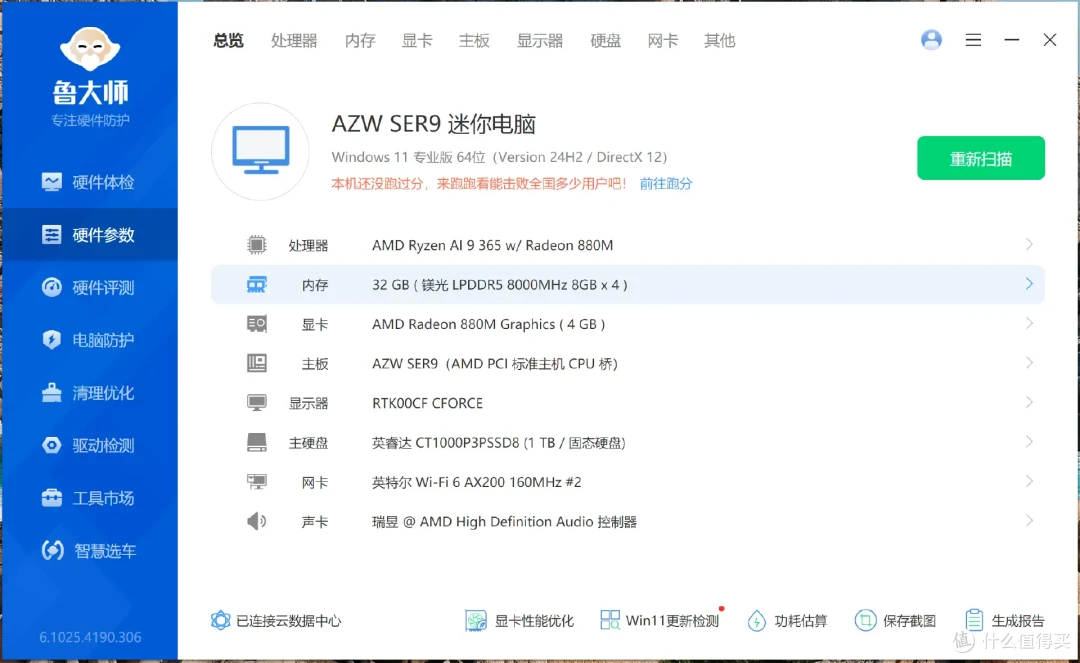Open 硬件评测 in the sidebar

(89, 287)
